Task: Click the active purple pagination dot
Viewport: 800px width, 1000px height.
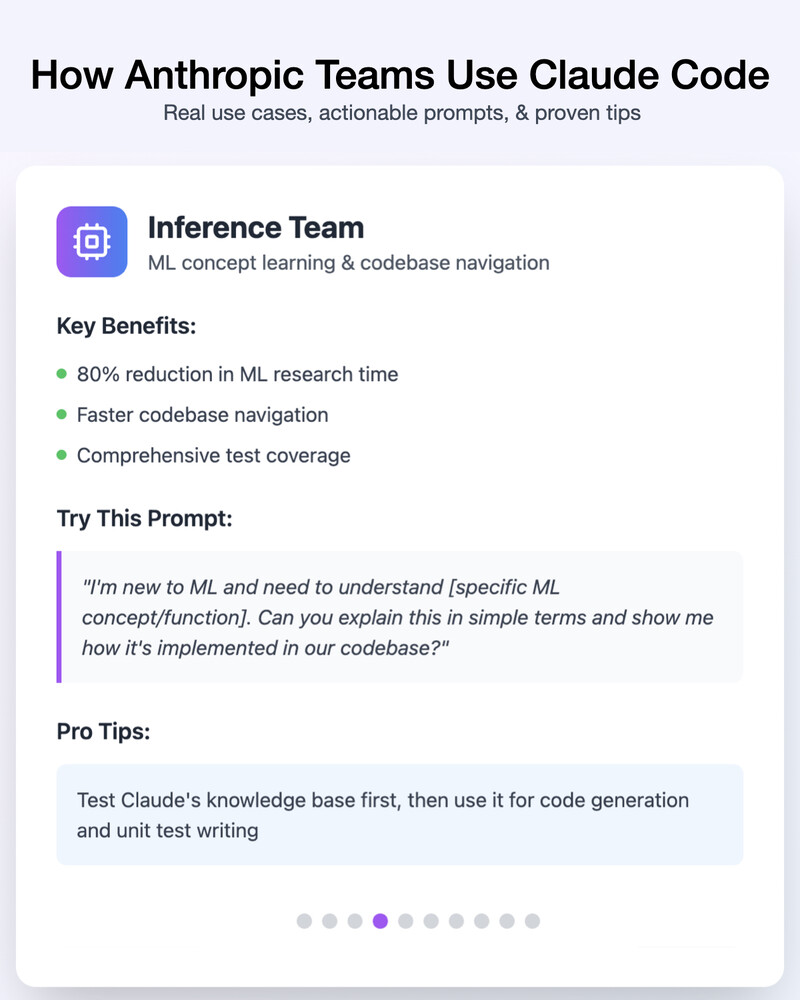Action: point(380,921)
